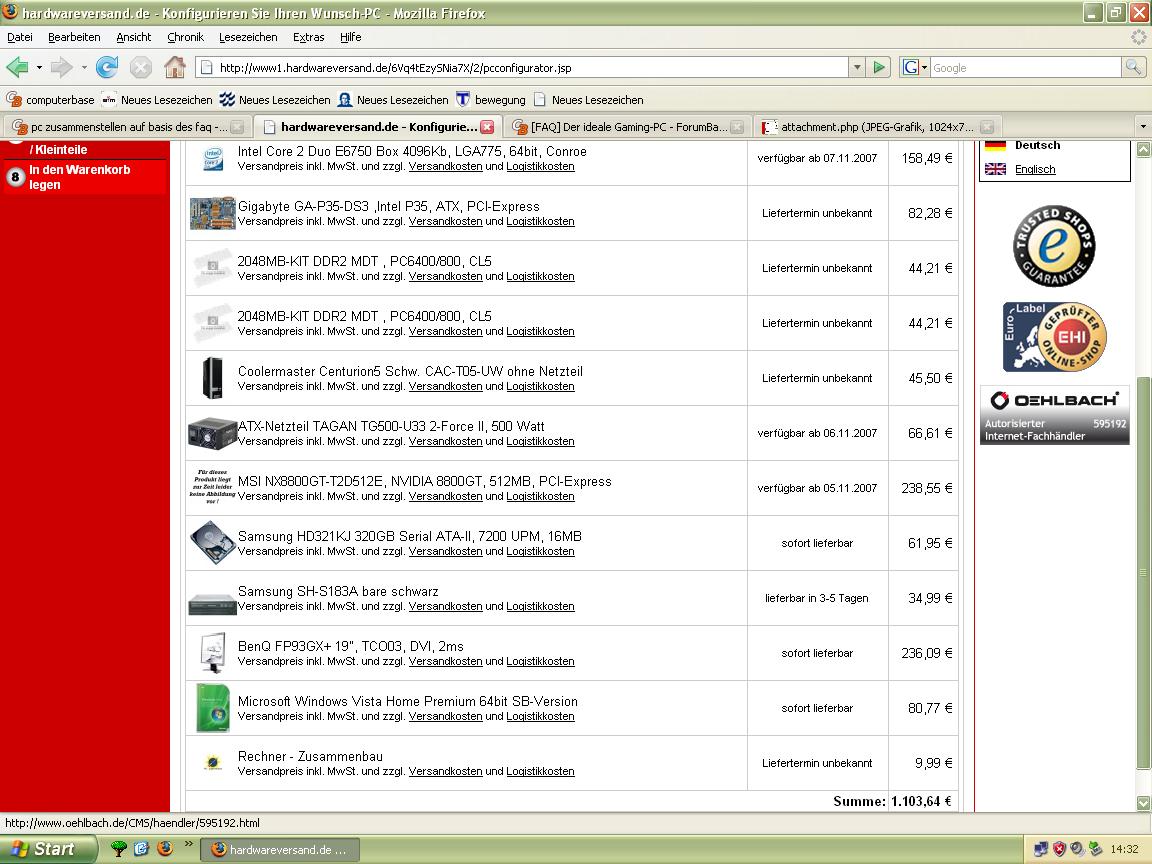Click the vertical scrollbar up arrow
1152x864 pixels.
[x=1143, y=149]
